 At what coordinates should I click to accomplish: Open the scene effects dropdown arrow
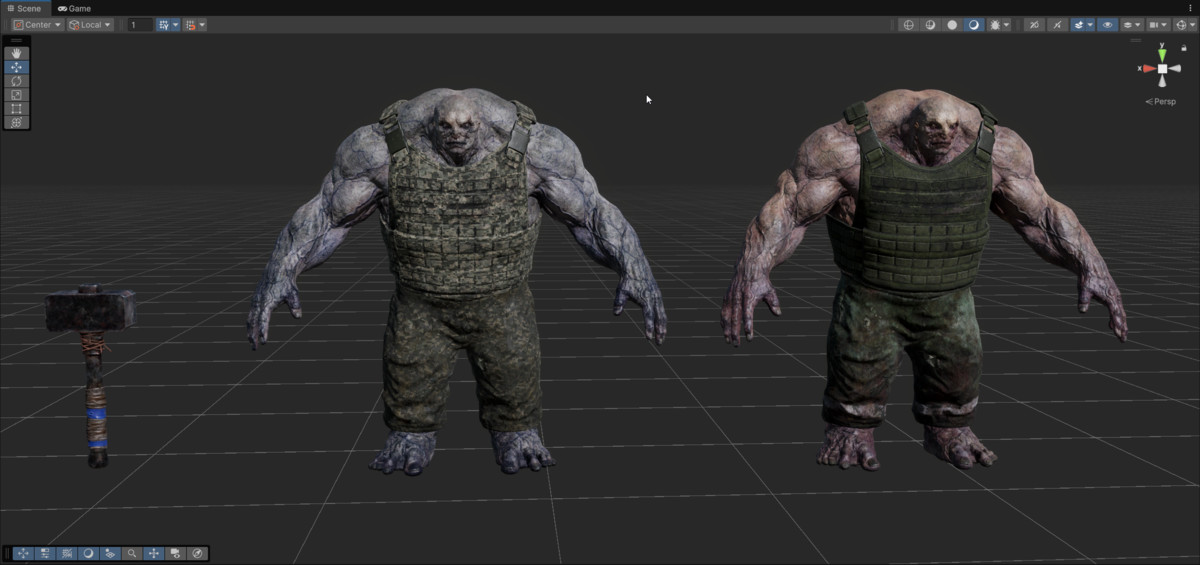pyautogui.click(x=1090, y=25)
